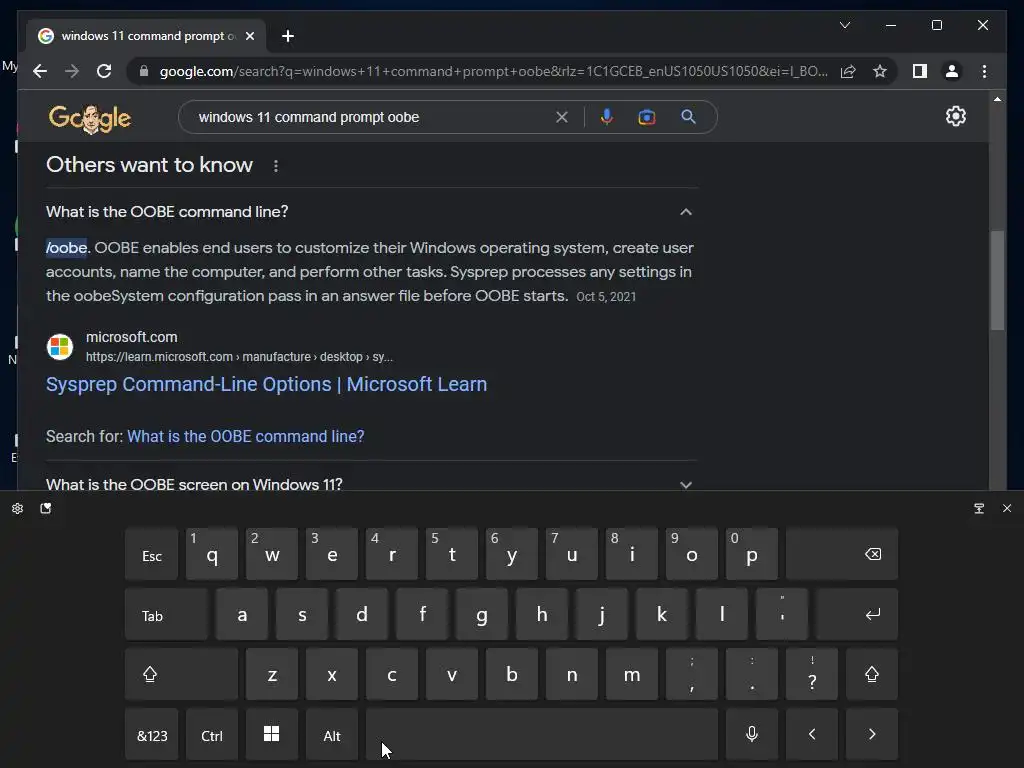Open Chrome side panel
The image size is (1024, 768).
(x=920, y=71)
